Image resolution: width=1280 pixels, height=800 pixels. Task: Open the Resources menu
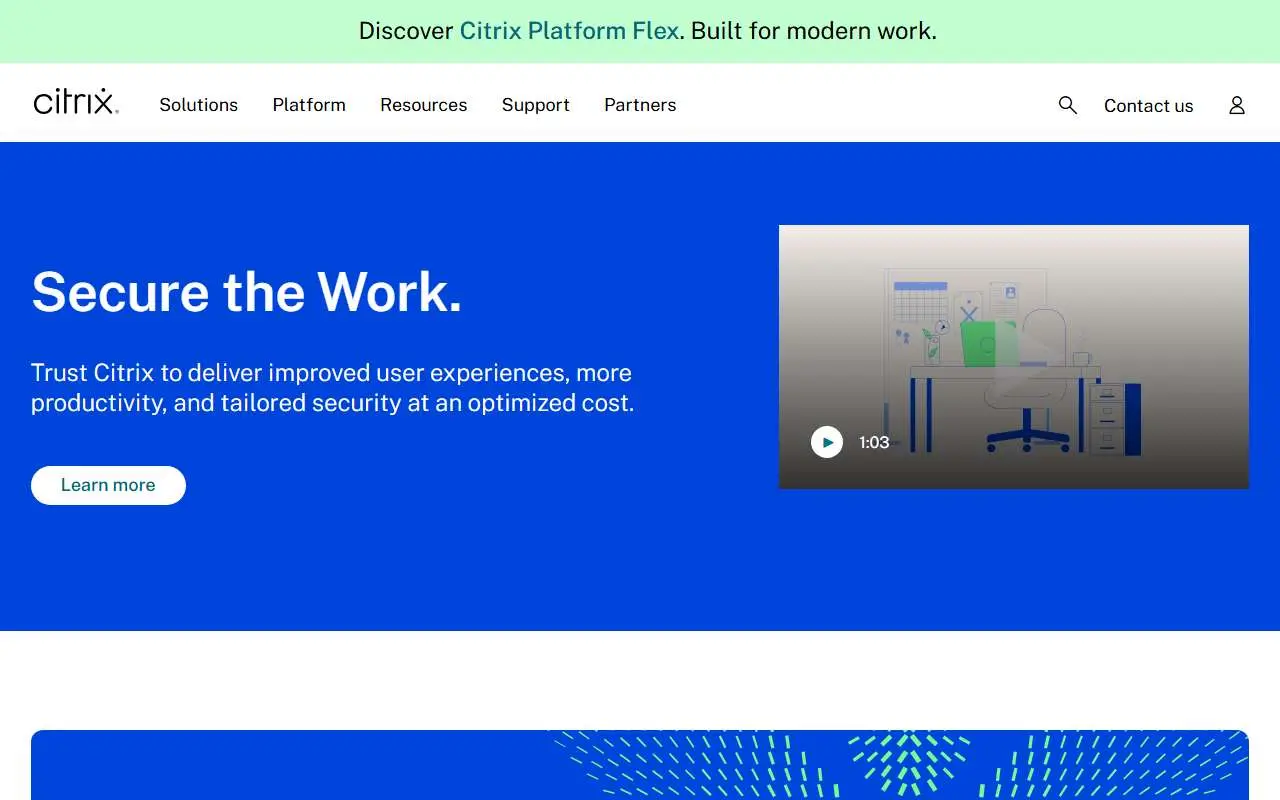pos(424,105)
